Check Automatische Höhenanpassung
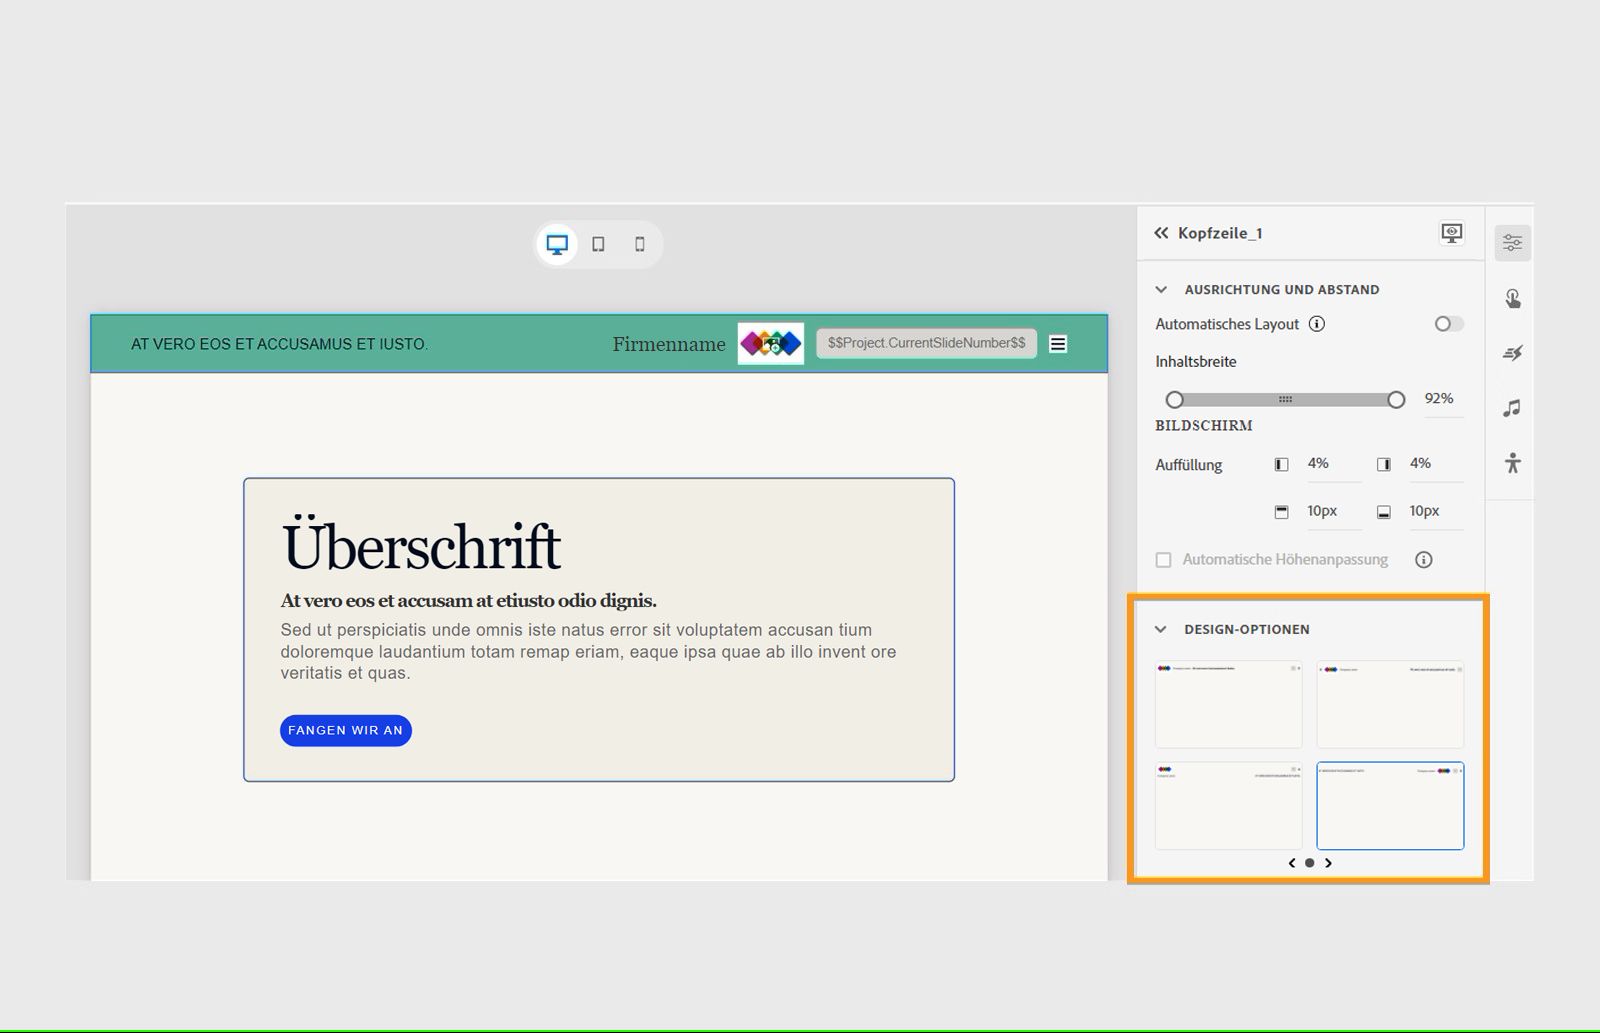This screenshot has height=1033, width=1600. coord(1163,560)
